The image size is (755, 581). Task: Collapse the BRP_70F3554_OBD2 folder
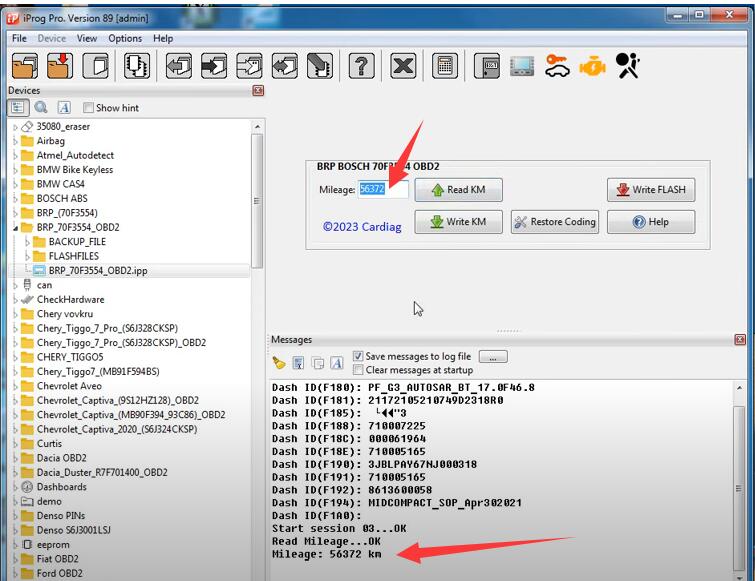point(15,228)
